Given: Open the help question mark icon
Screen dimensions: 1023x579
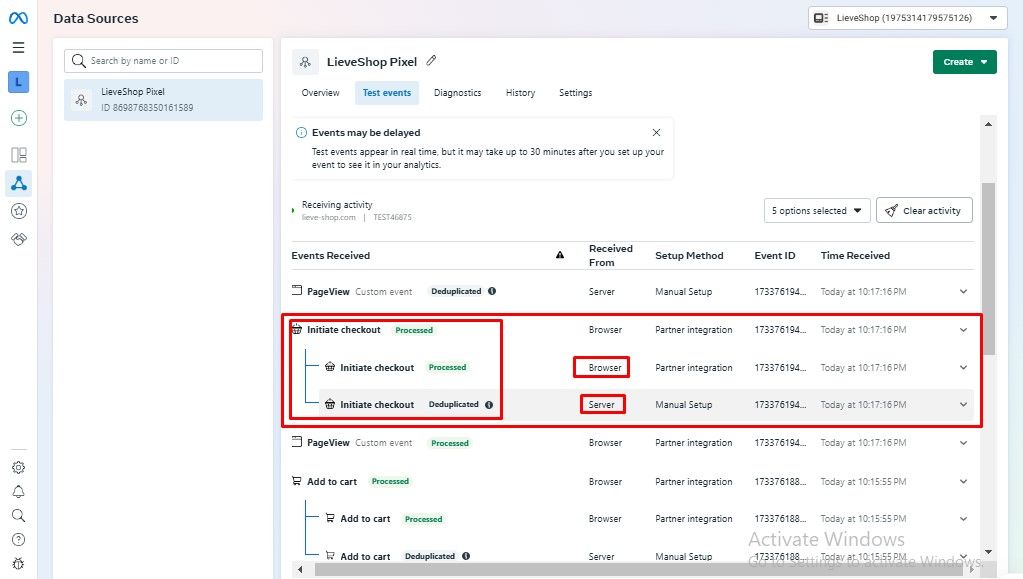Looking at the screenshot, I should [x=19, y=540].
